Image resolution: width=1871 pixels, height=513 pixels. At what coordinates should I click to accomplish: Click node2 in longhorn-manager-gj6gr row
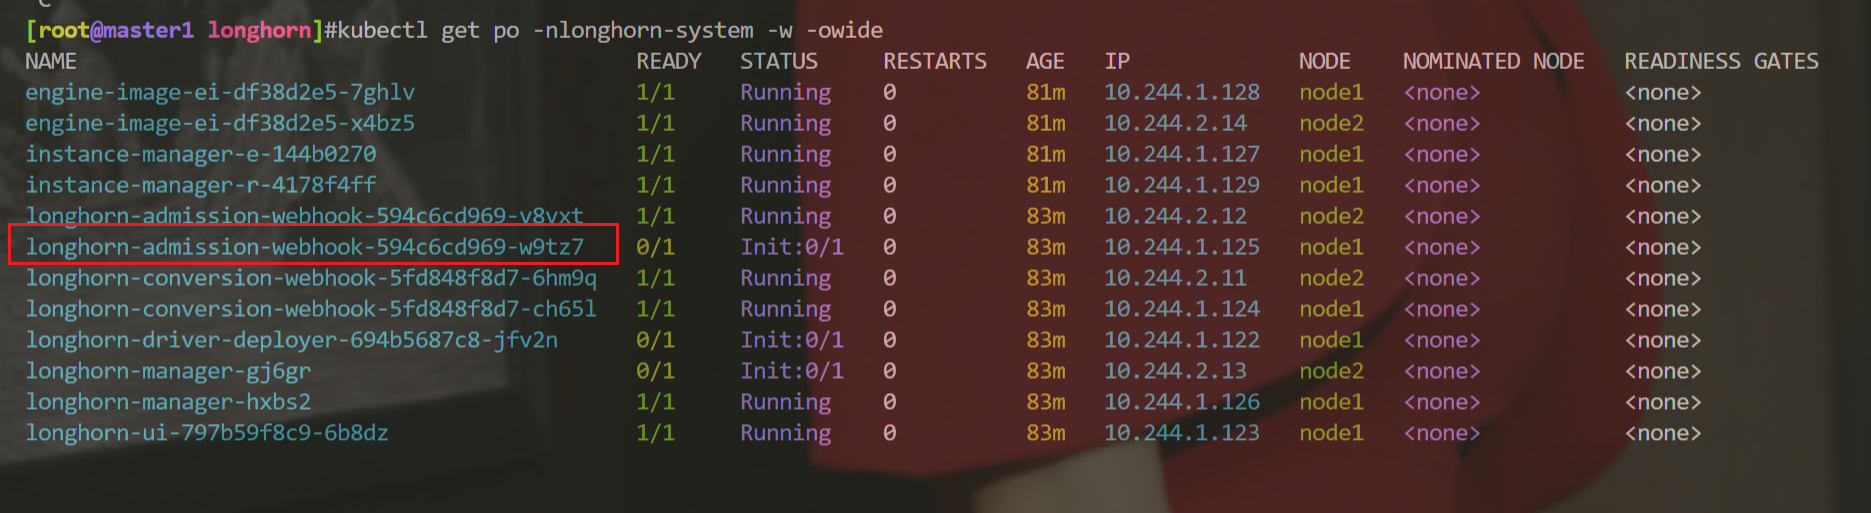click(1331, 372)
